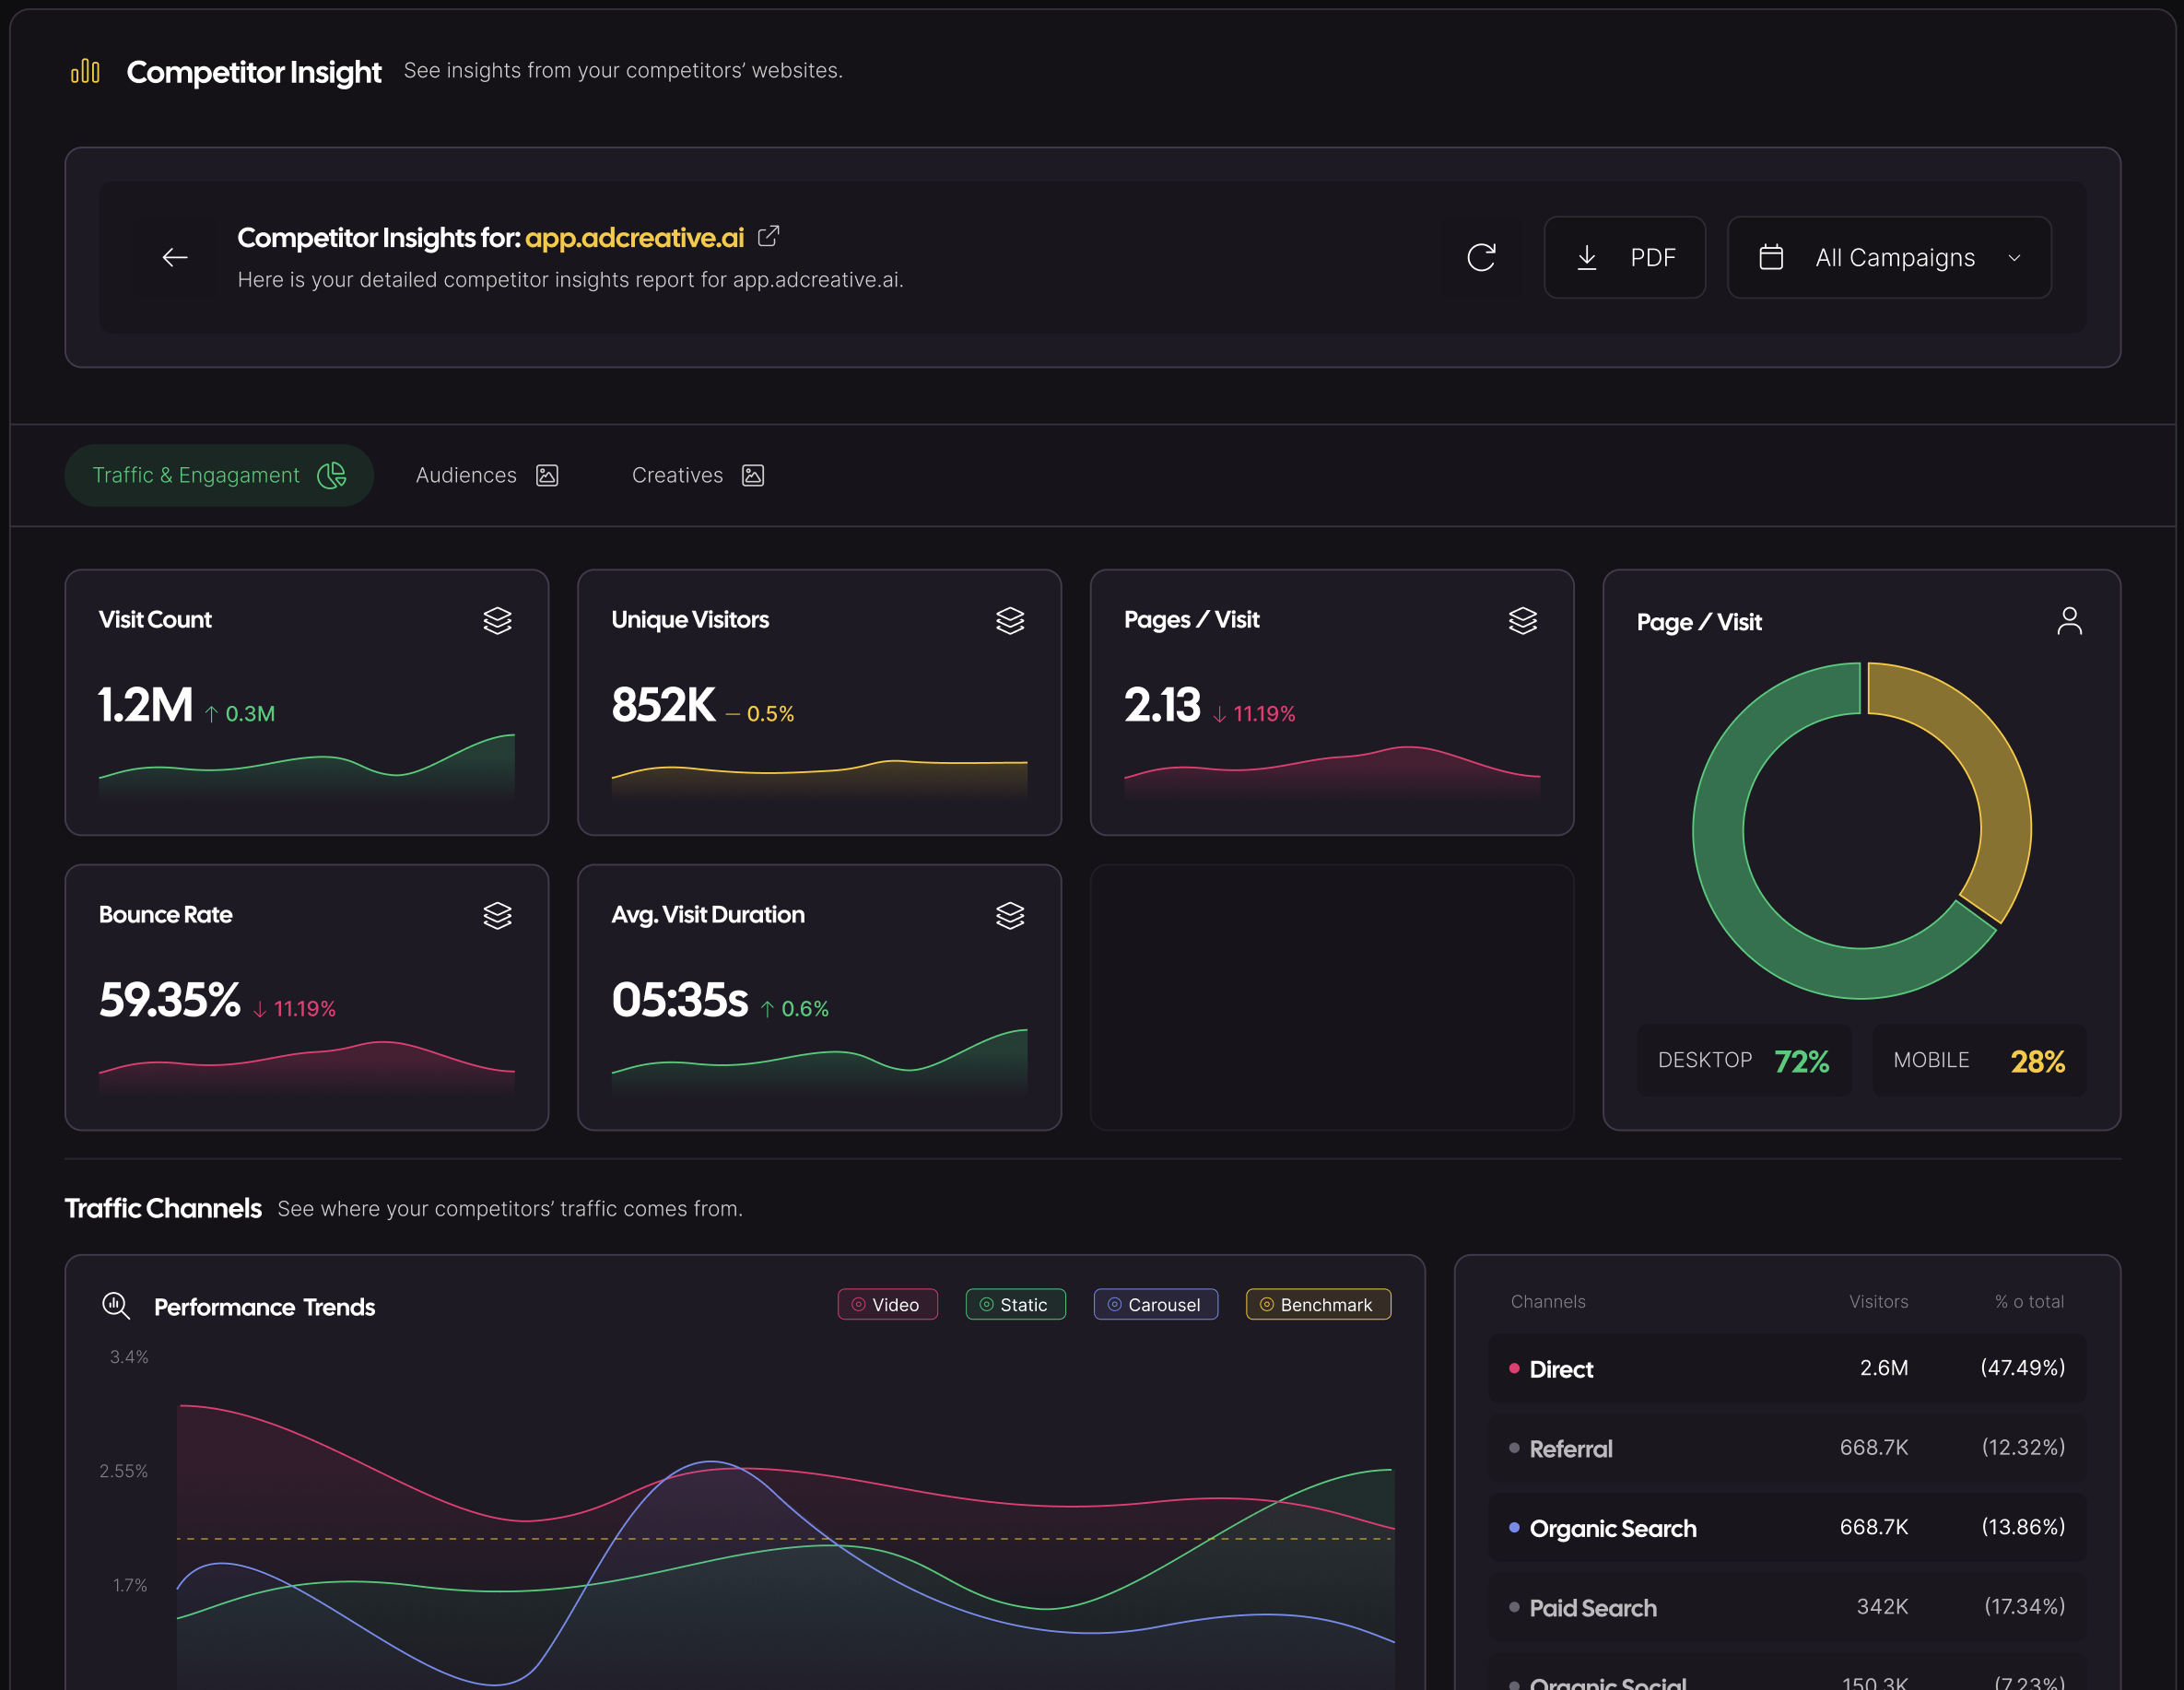Click the Traffic Channels section heading
This screenshot has height=1690, width=2184.
(x=163, y=1209)
